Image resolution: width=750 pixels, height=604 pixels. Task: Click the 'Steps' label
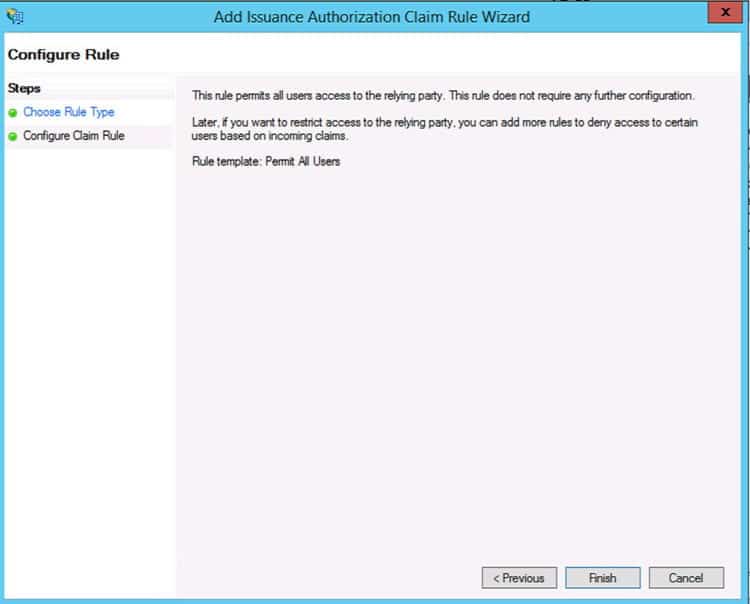pyautogui.click(x=24, y=88)
